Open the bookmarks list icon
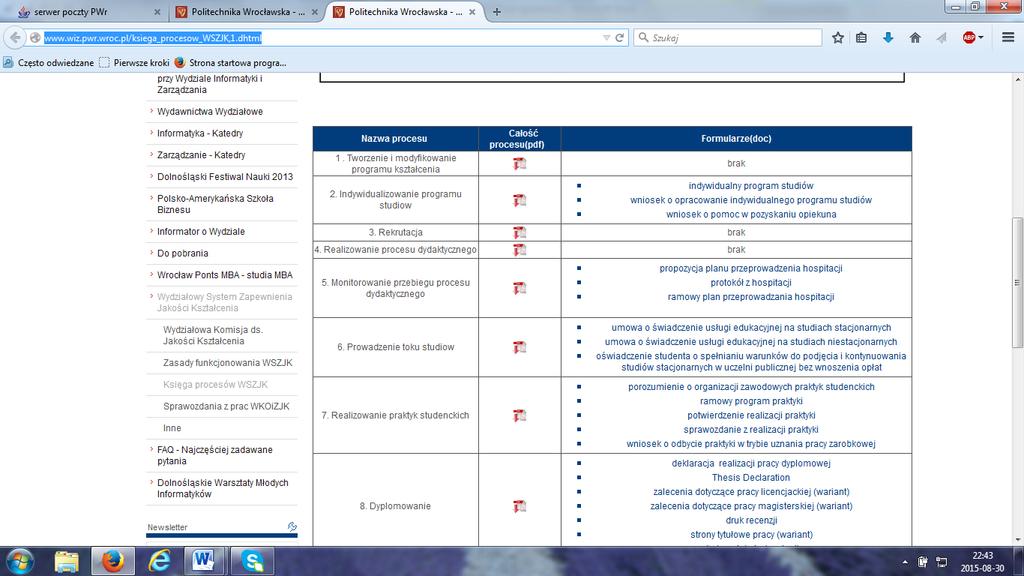 click(861, 38)
